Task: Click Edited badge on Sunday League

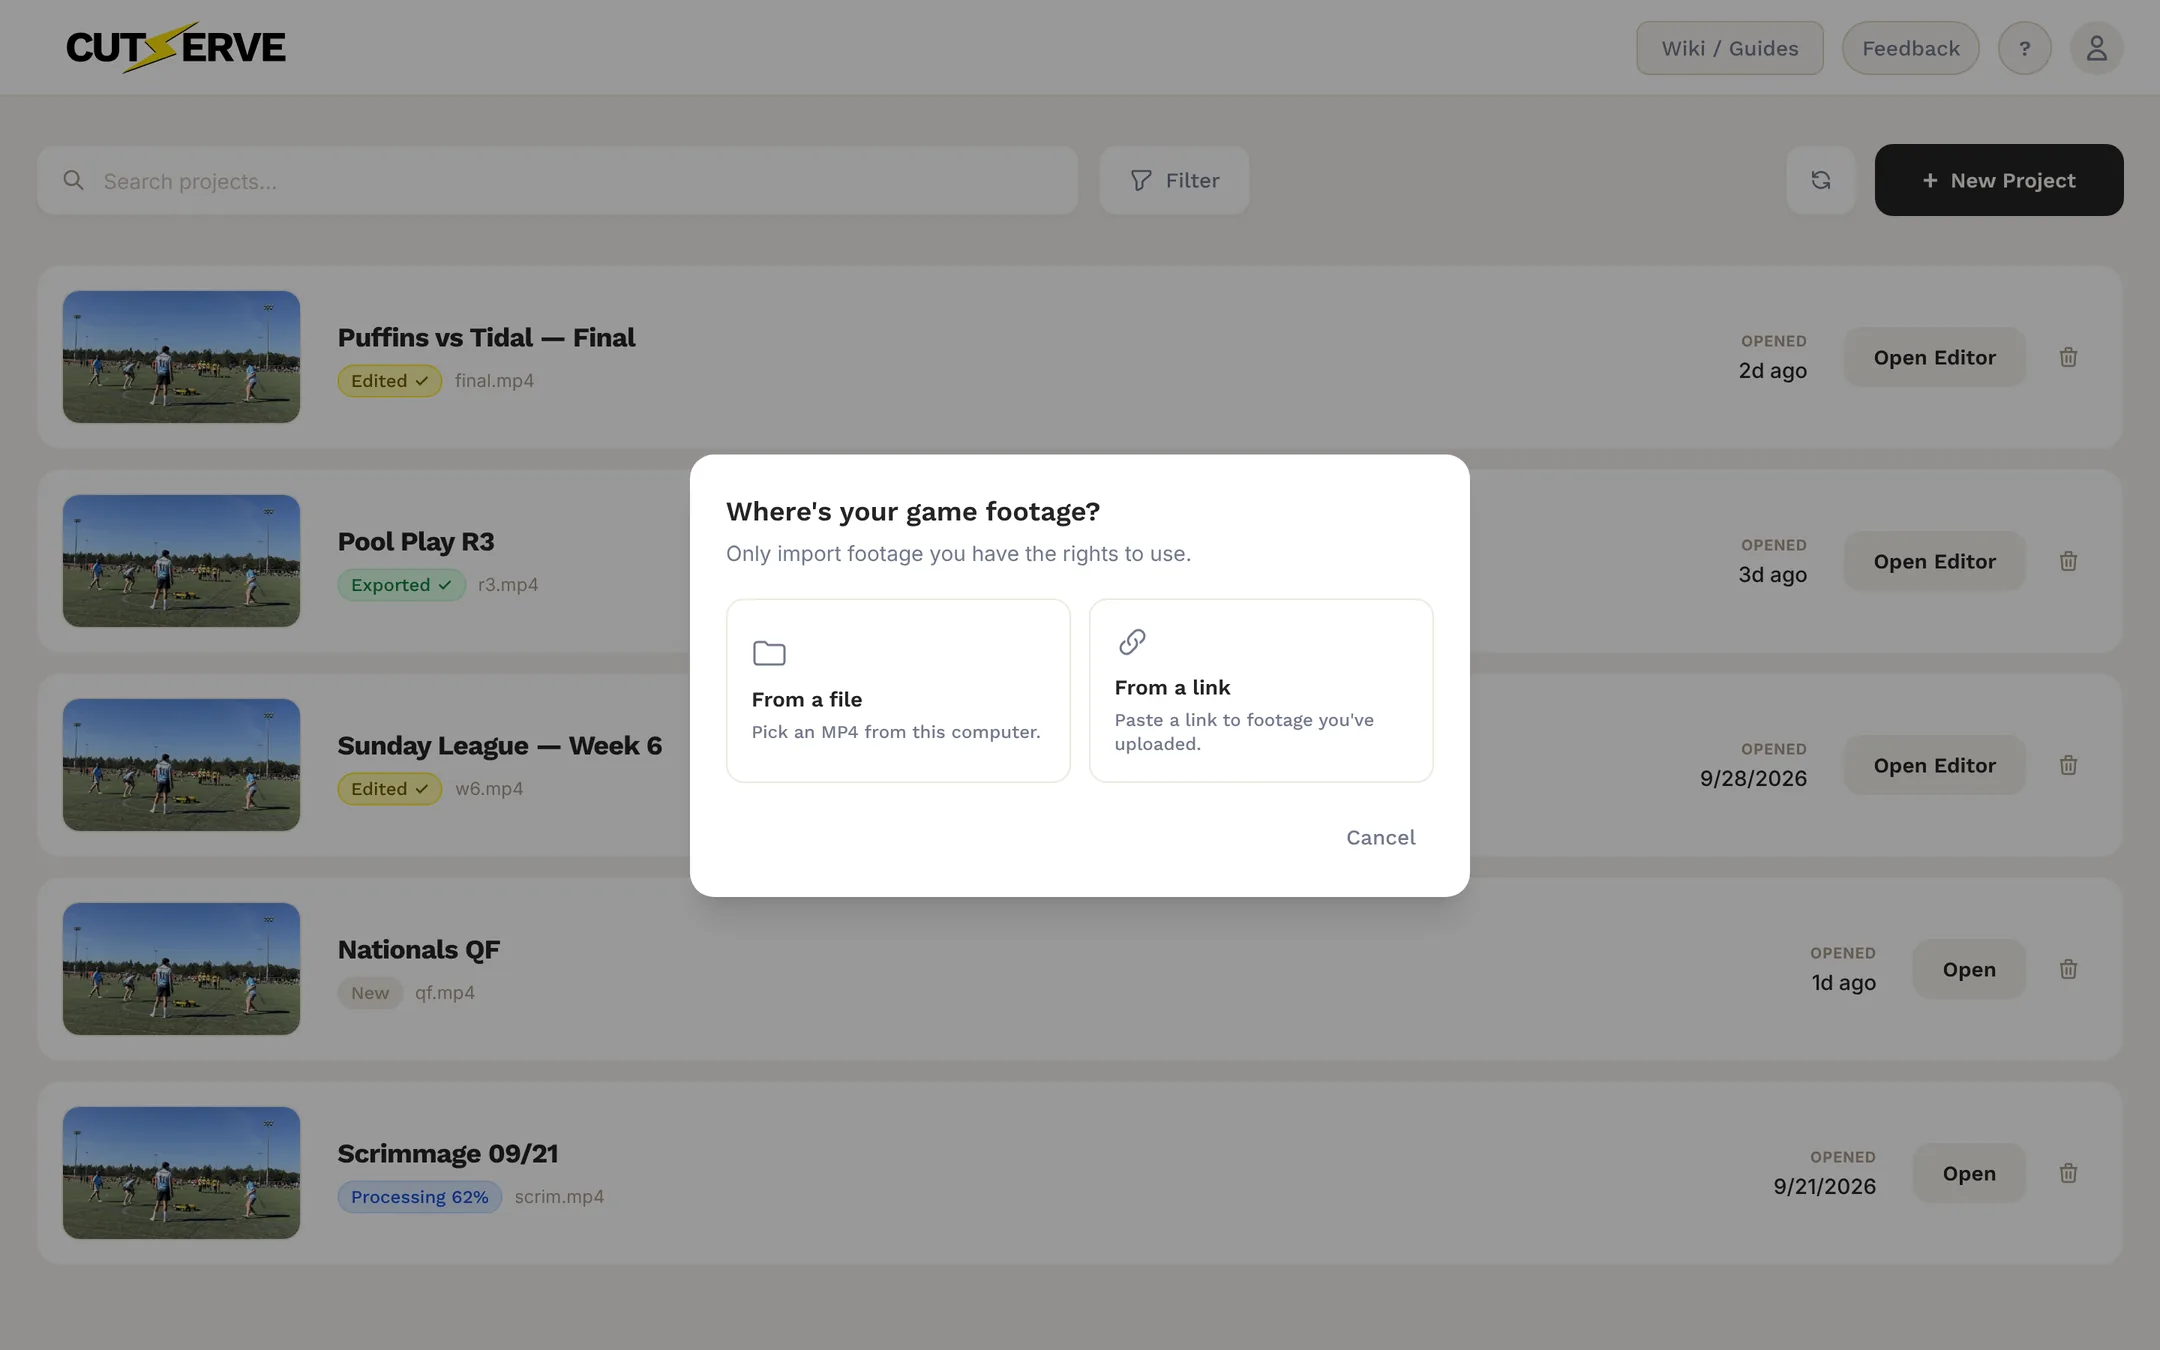Action: tap(389, 789)
